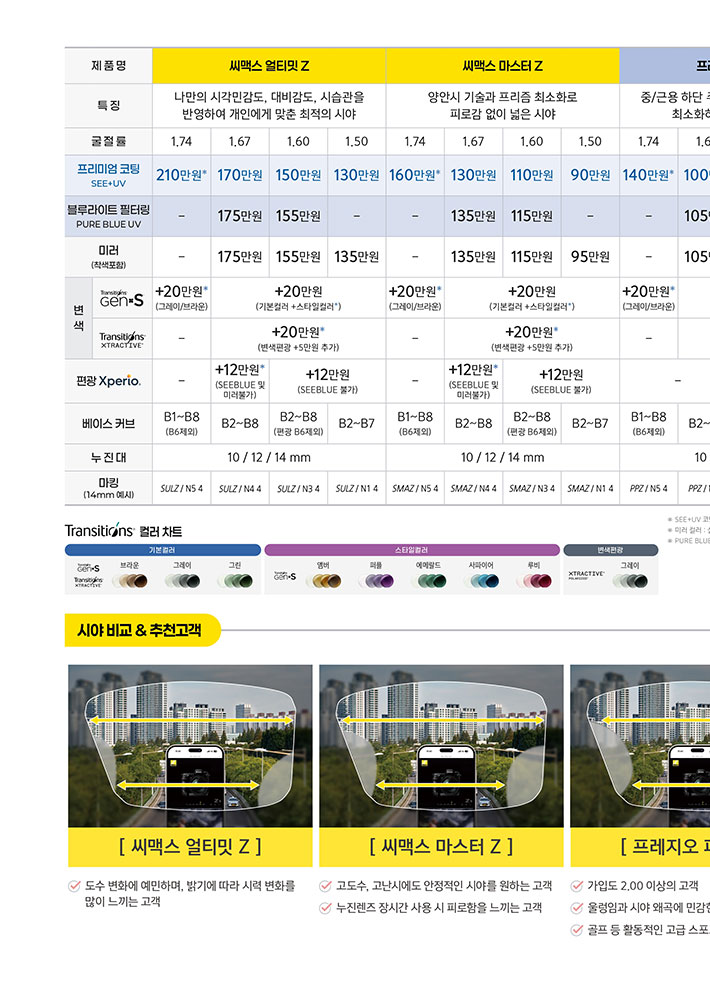Click the '95만원' mirror price cell

[590, 256]
